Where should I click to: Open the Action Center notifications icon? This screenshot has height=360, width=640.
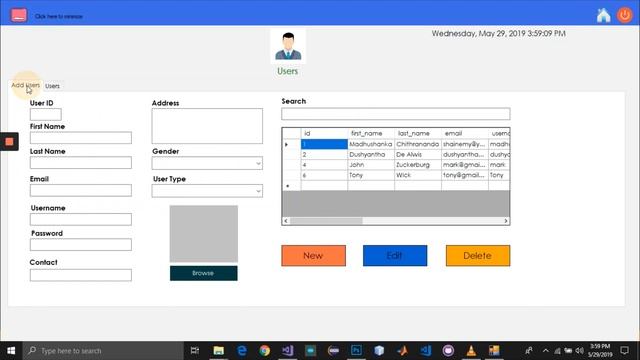(x=624, y=351)
